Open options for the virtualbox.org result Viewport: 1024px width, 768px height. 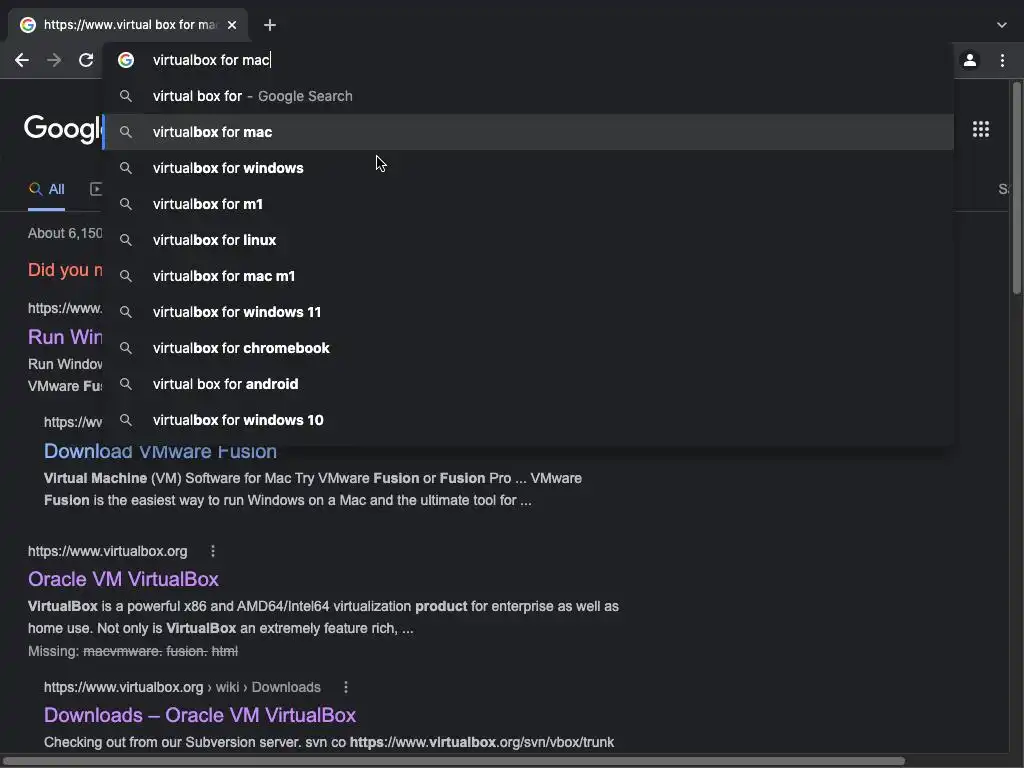(213, 551)
